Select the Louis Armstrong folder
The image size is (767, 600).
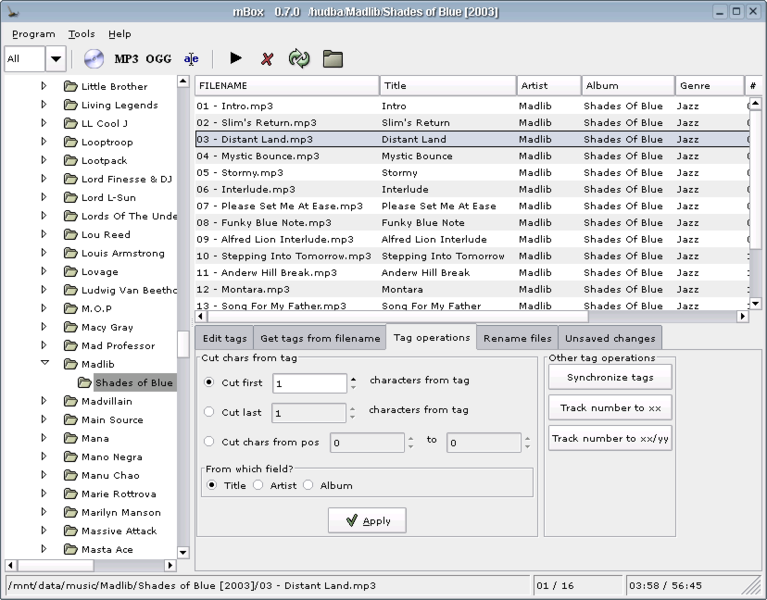click(x=123, y=253)
